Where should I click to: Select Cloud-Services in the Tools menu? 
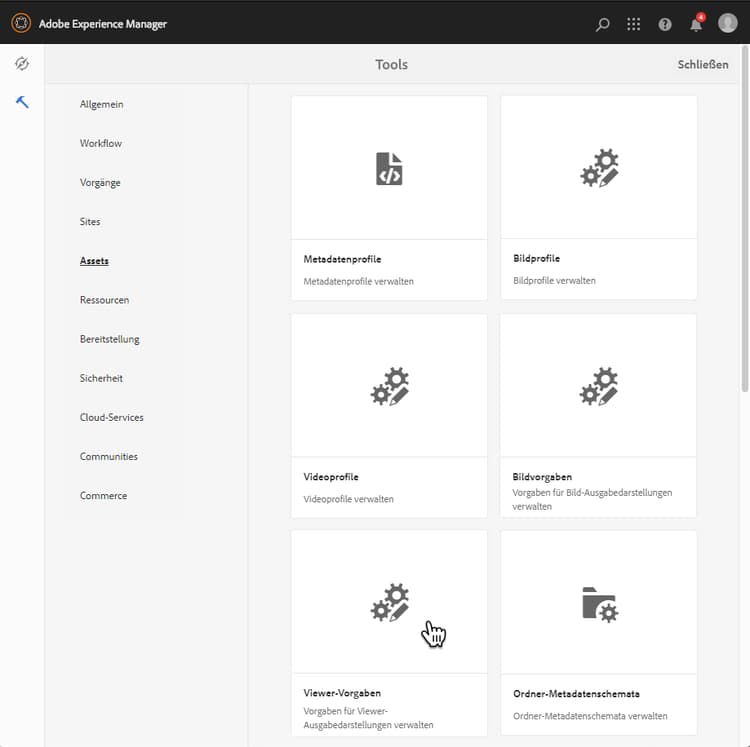pyautogui.click(x=111, y=417)
